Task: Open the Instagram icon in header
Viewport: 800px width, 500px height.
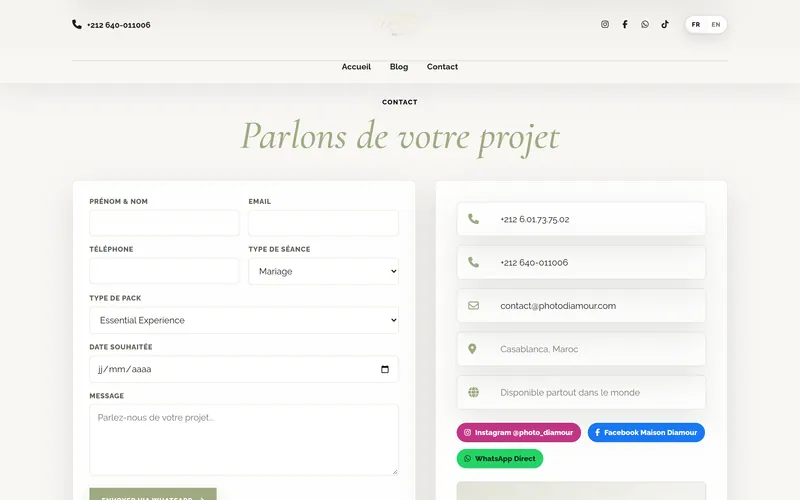Action: click(605, 24)
